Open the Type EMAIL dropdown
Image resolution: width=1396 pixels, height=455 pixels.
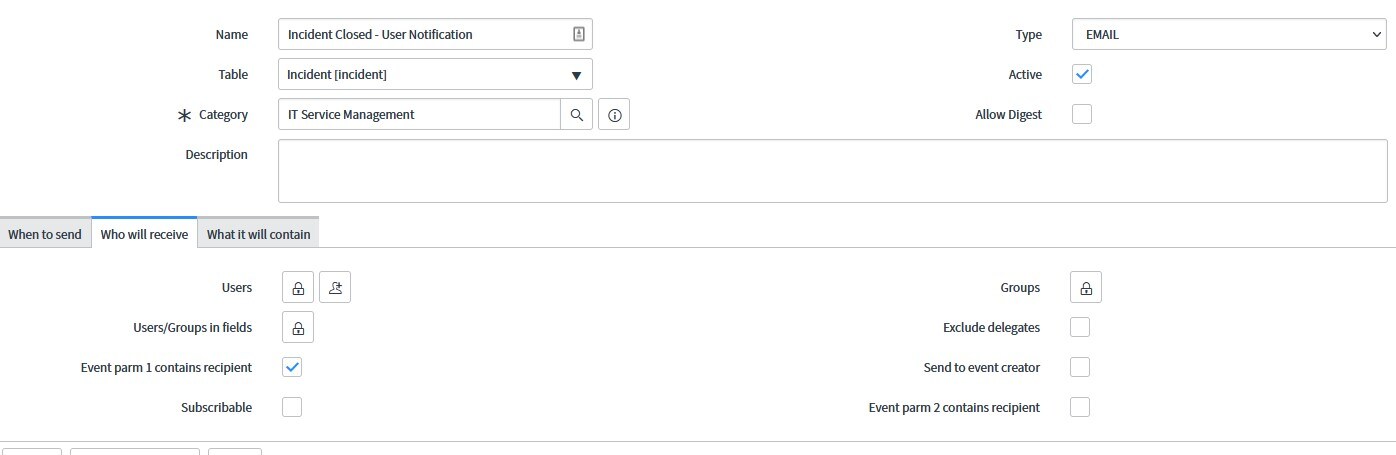[1229, 34]
